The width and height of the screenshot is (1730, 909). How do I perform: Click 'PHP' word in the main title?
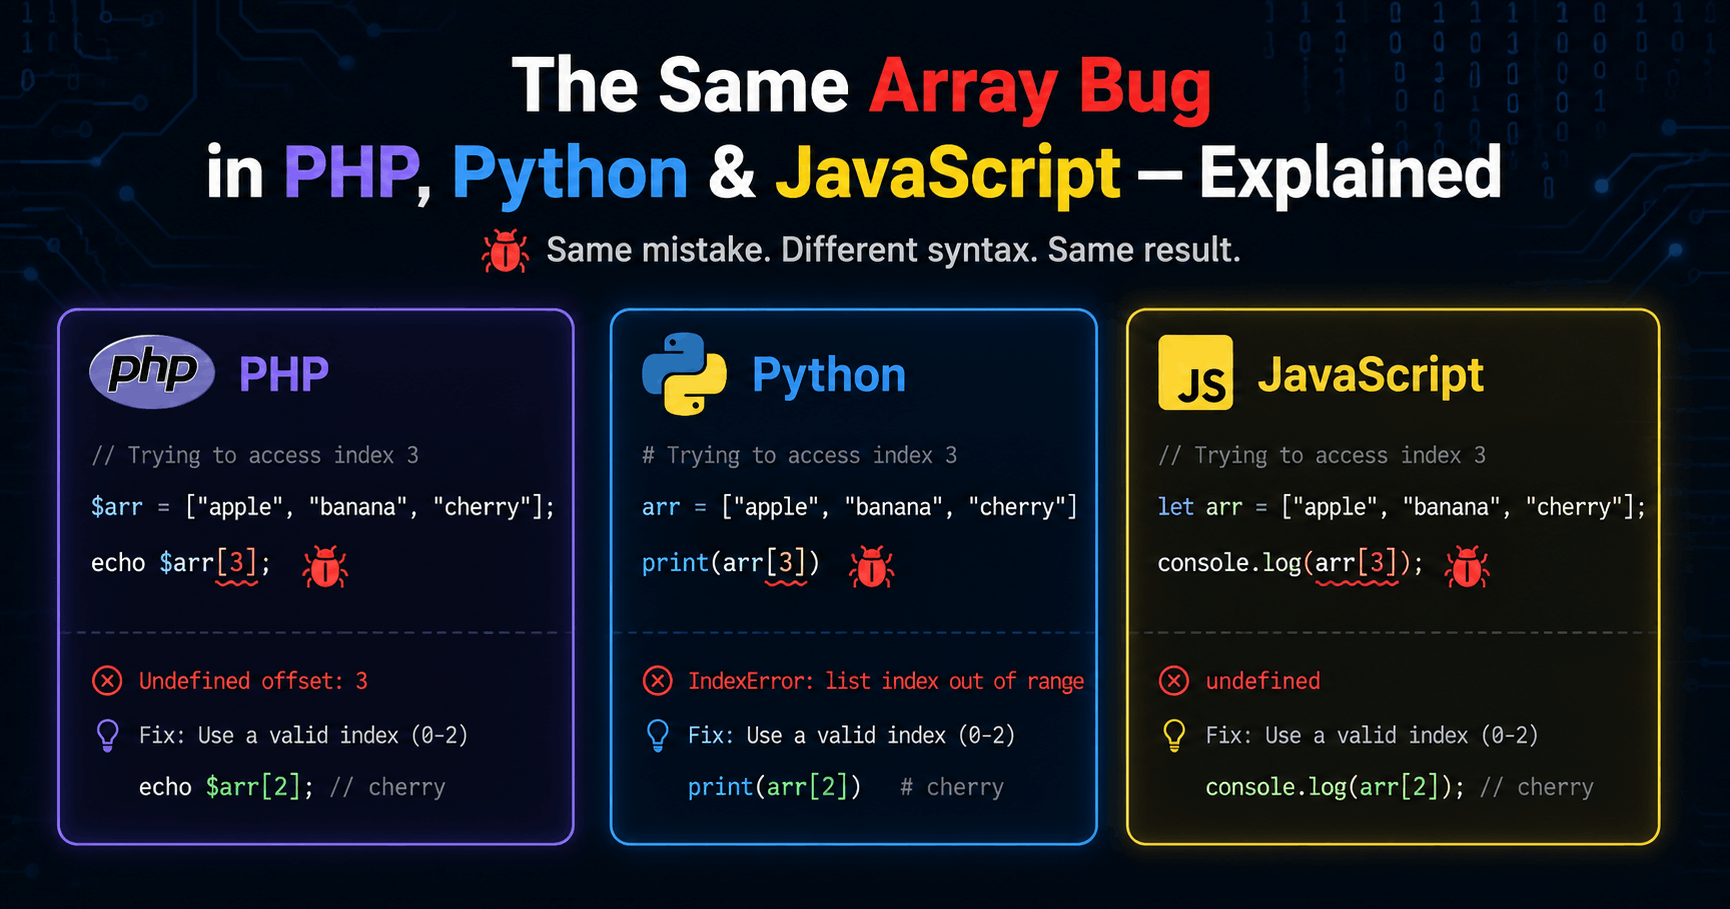(351, 173)
